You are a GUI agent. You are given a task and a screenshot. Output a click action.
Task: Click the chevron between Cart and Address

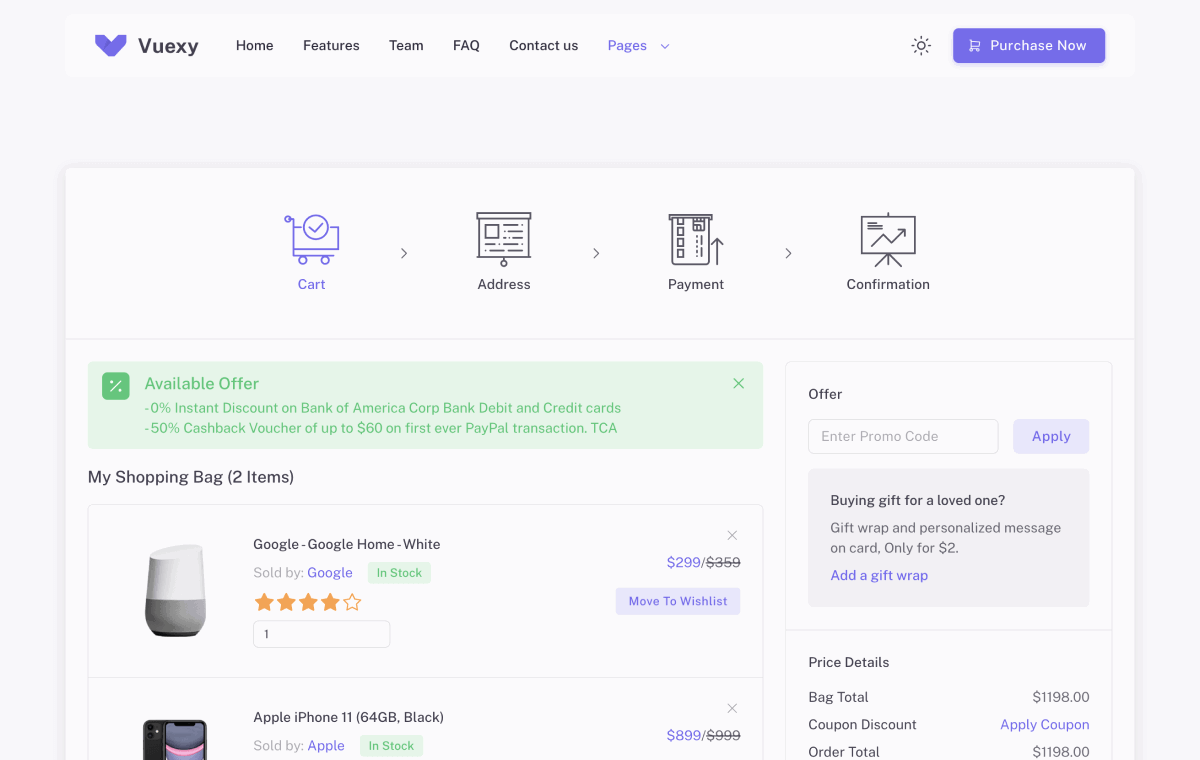pos(403,253)
